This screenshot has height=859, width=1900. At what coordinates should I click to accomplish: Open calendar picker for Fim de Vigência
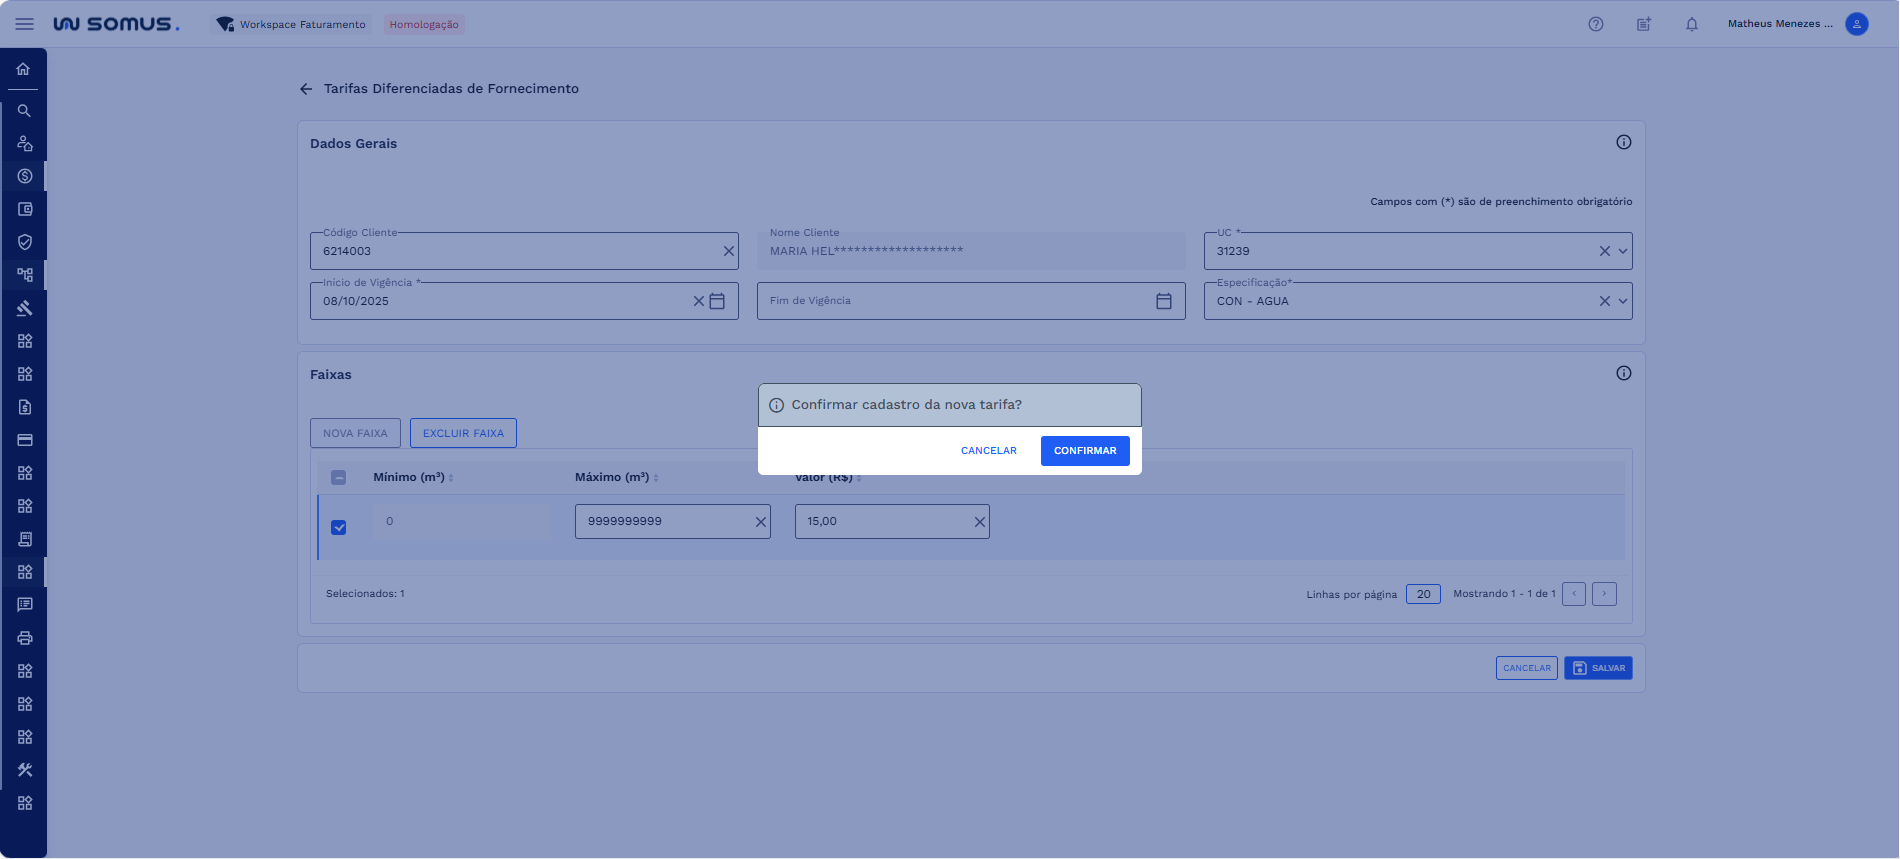[x=1163, y=301]
